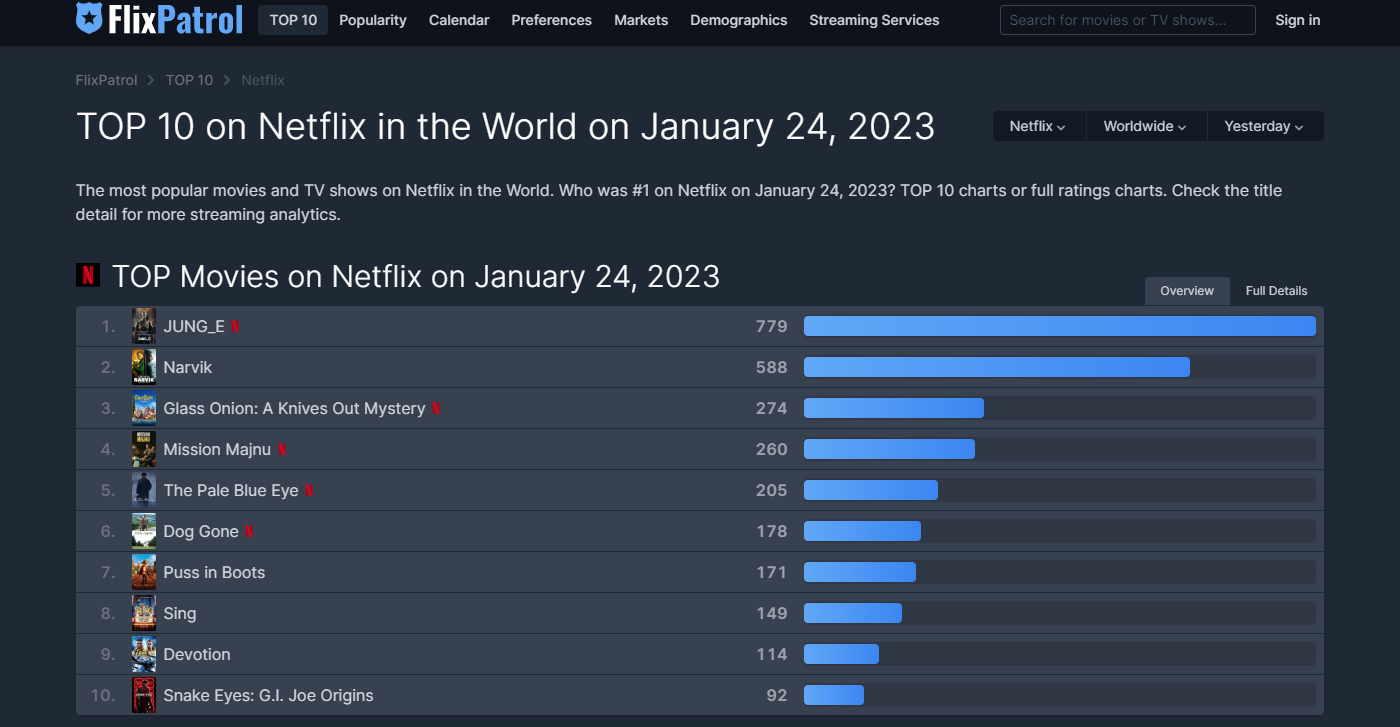This screenshot has width=1400, height=727.
Task: Click the page heading TOP 10 on Netflix
Action: click(505, 127)
